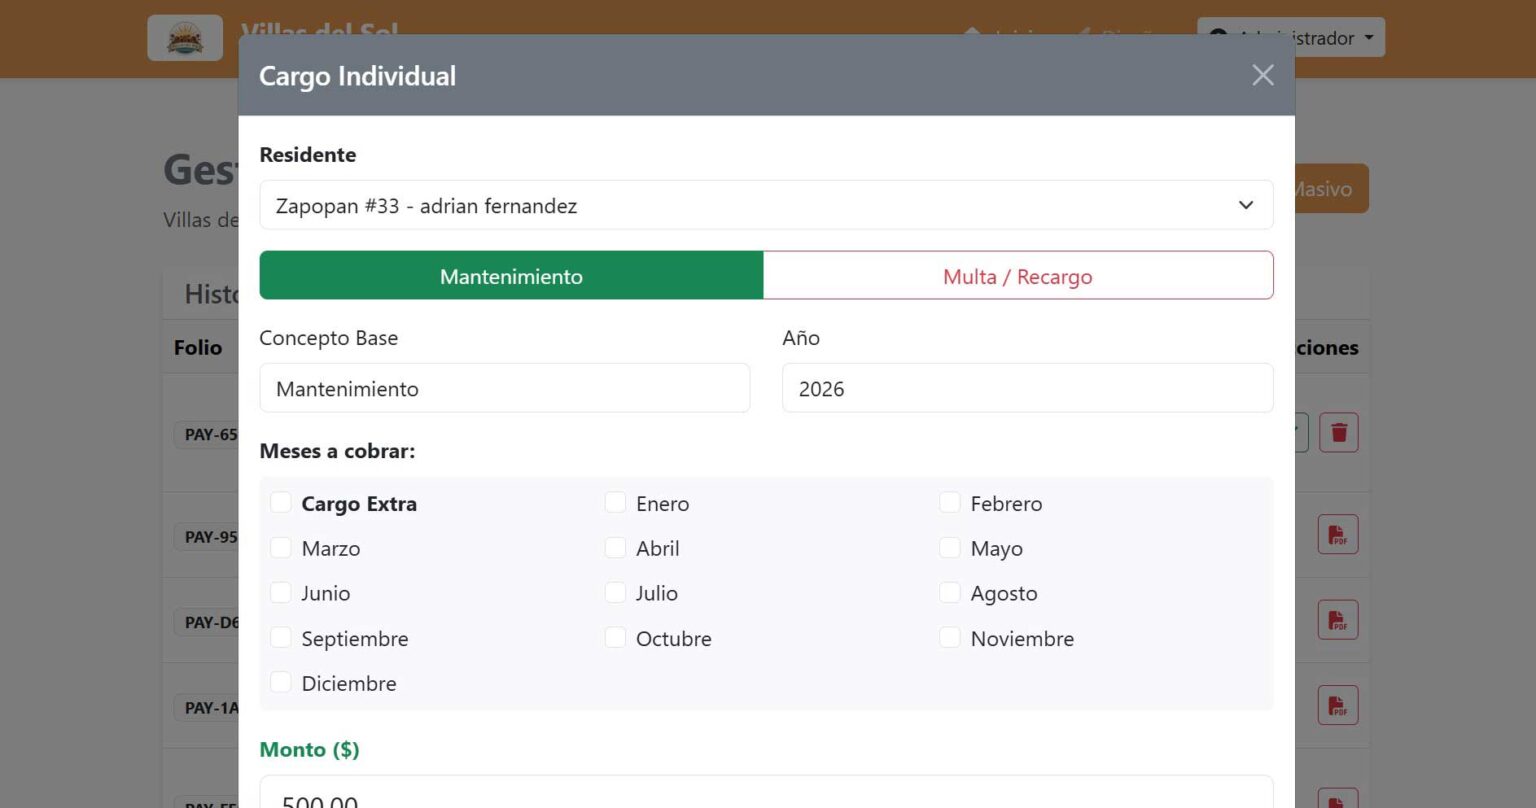Check the Julio month option
1536x808 pixels.
pos(615,592)
